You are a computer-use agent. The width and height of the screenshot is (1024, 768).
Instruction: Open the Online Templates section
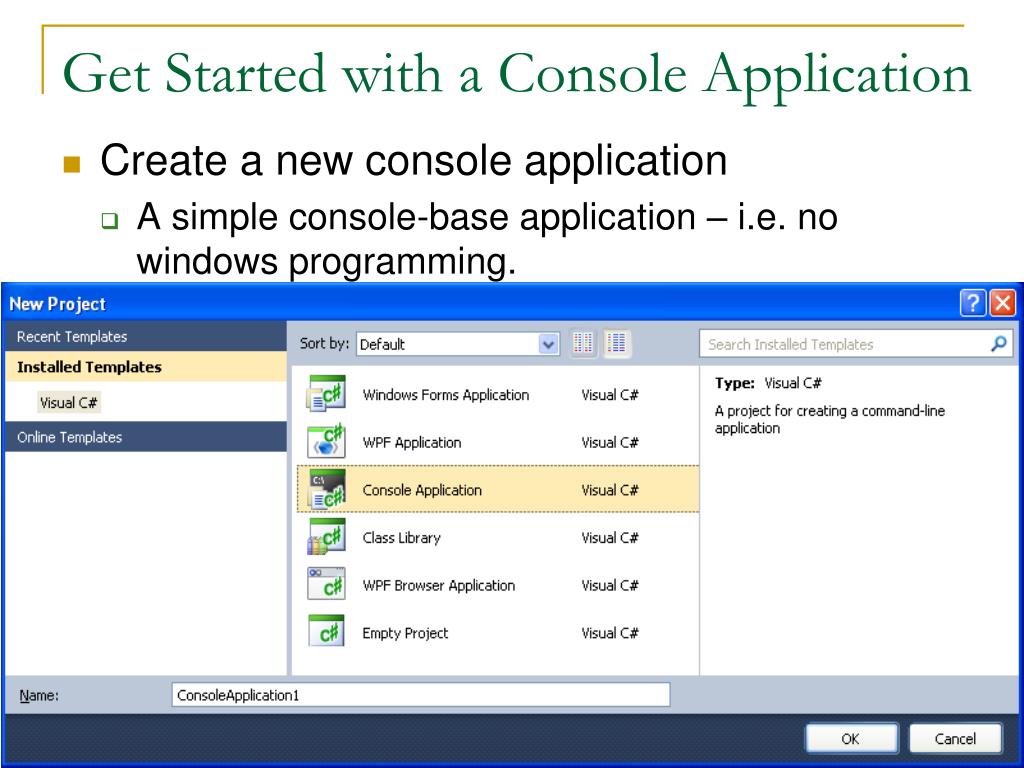pos(146,437)
